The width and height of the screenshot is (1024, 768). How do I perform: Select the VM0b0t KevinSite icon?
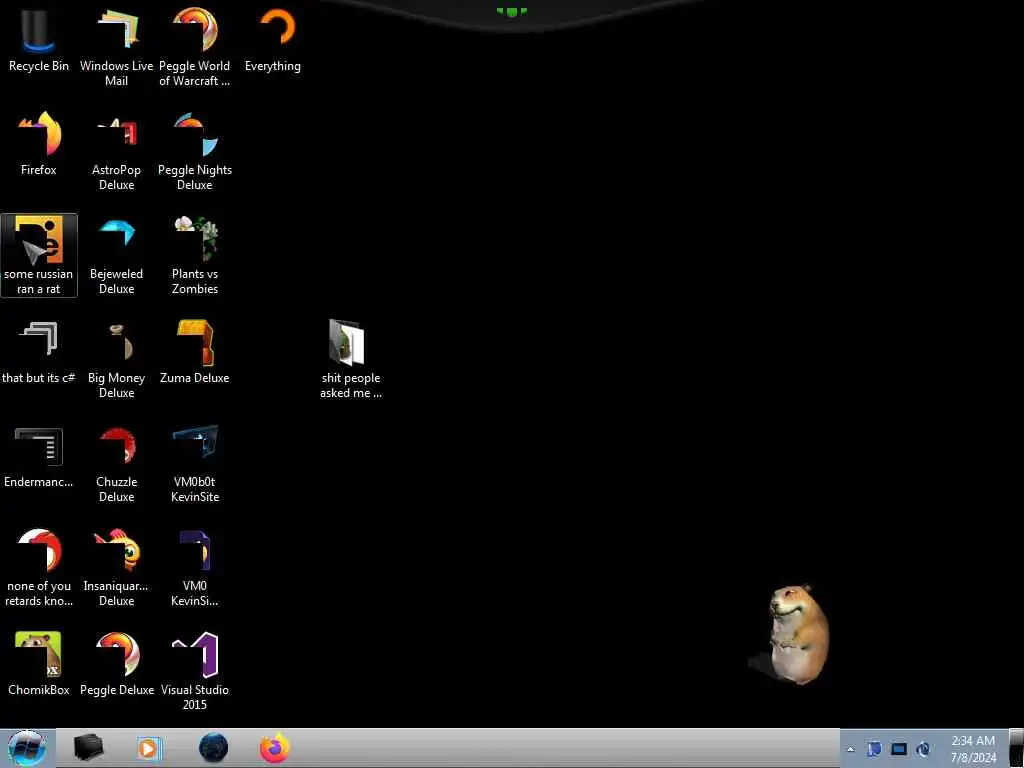point(195,464)
